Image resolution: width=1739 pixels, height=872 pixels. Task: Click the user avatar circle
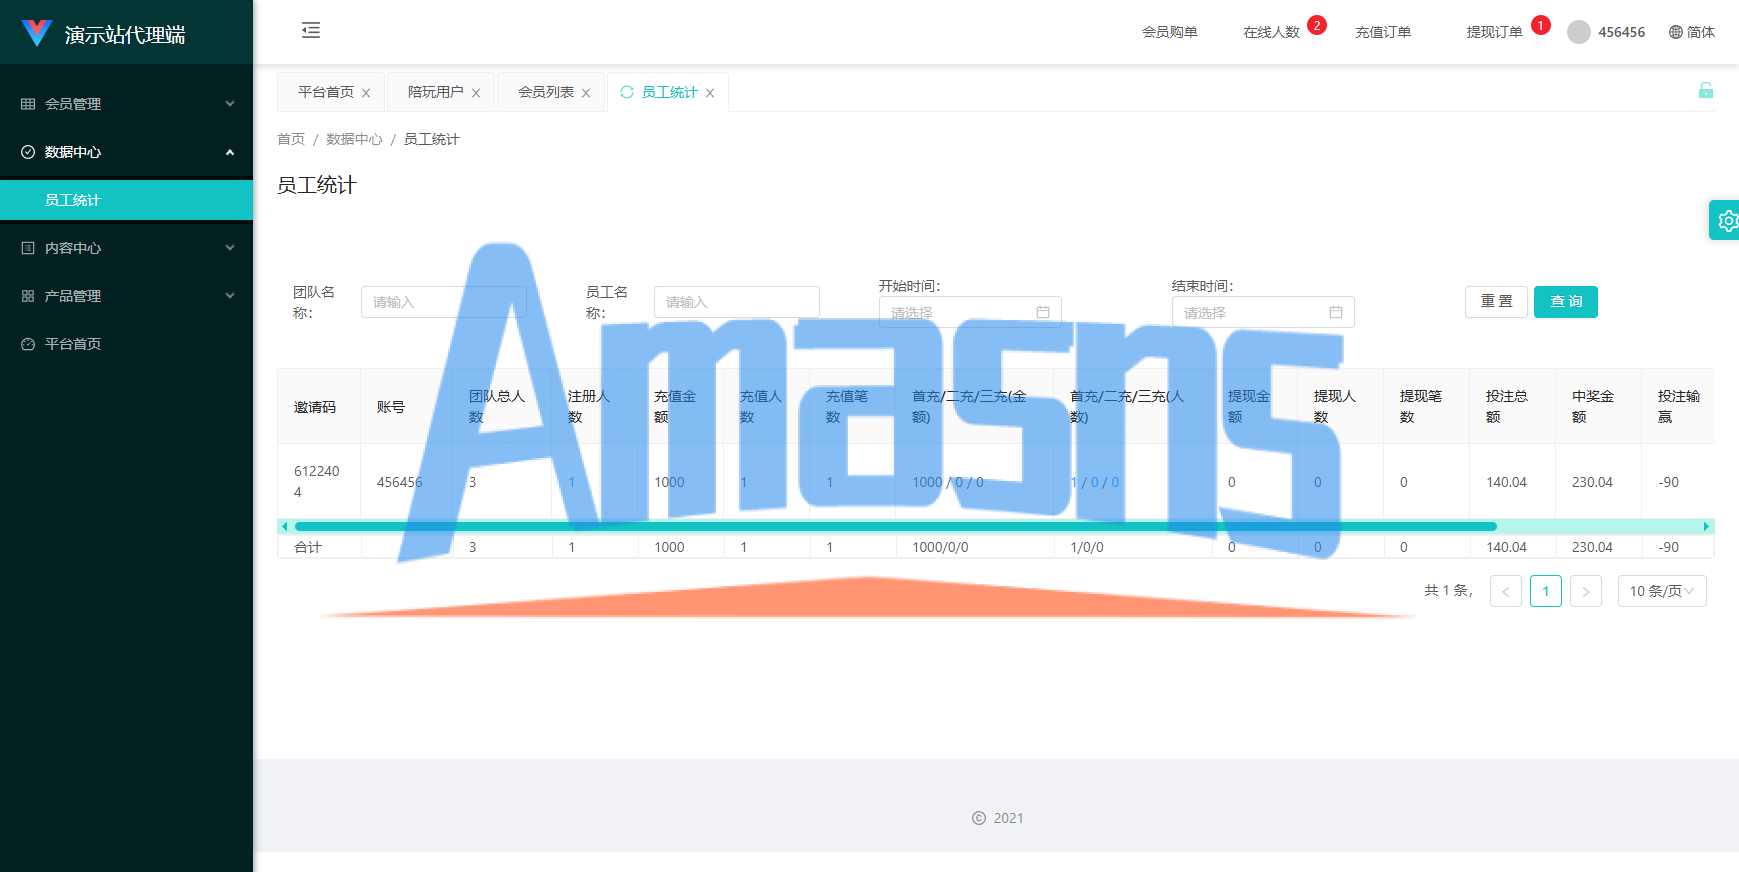point(1579,32)
